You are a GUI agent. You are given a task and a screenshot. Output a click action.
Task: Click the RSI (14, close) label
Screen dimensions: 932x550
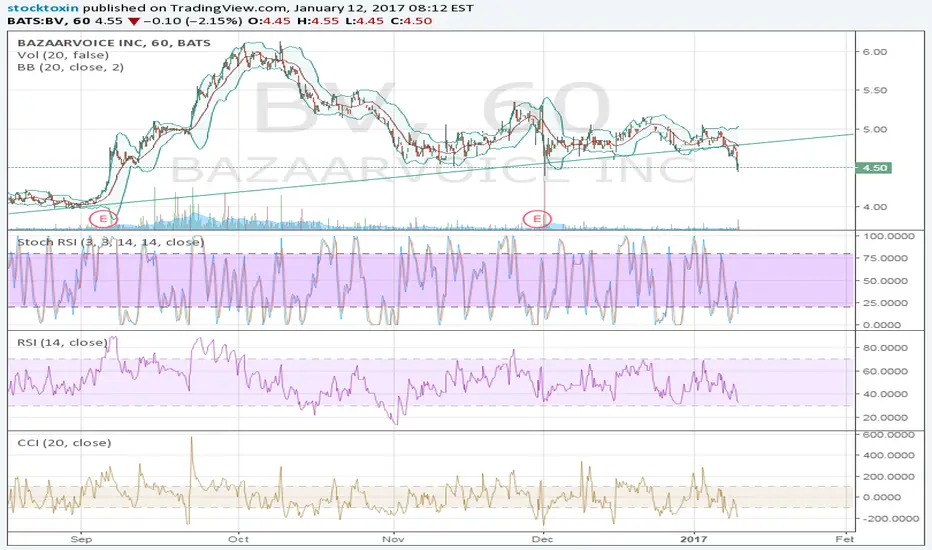(x=62, y=342)
